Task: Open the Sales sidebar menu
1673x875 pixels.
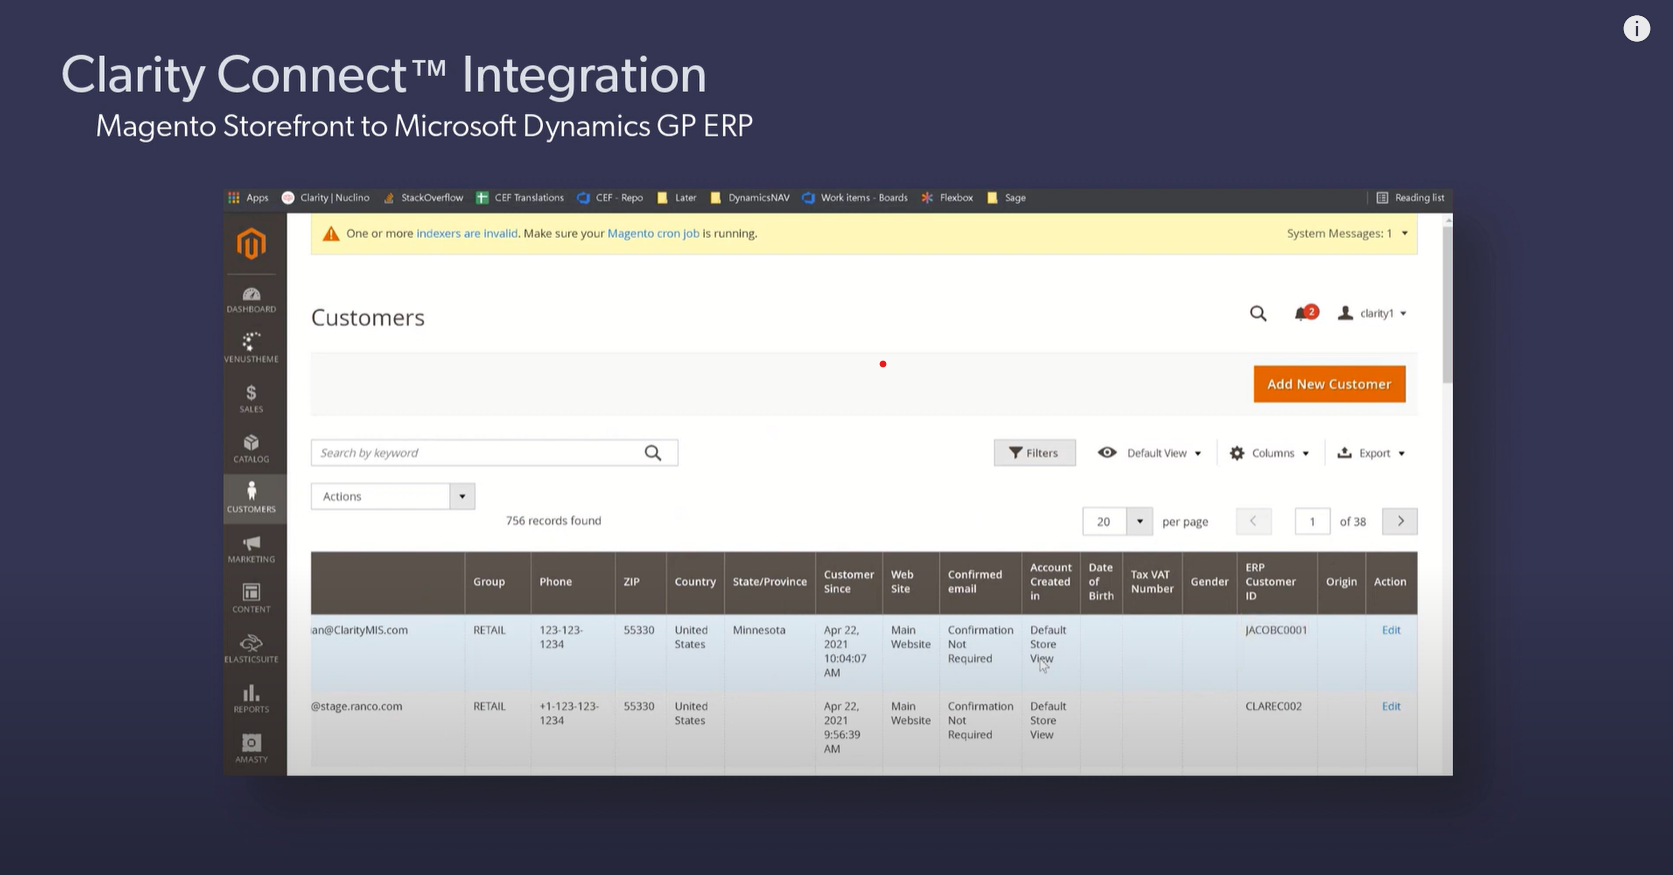Action: pyautogui.click(x=251, y=398)
